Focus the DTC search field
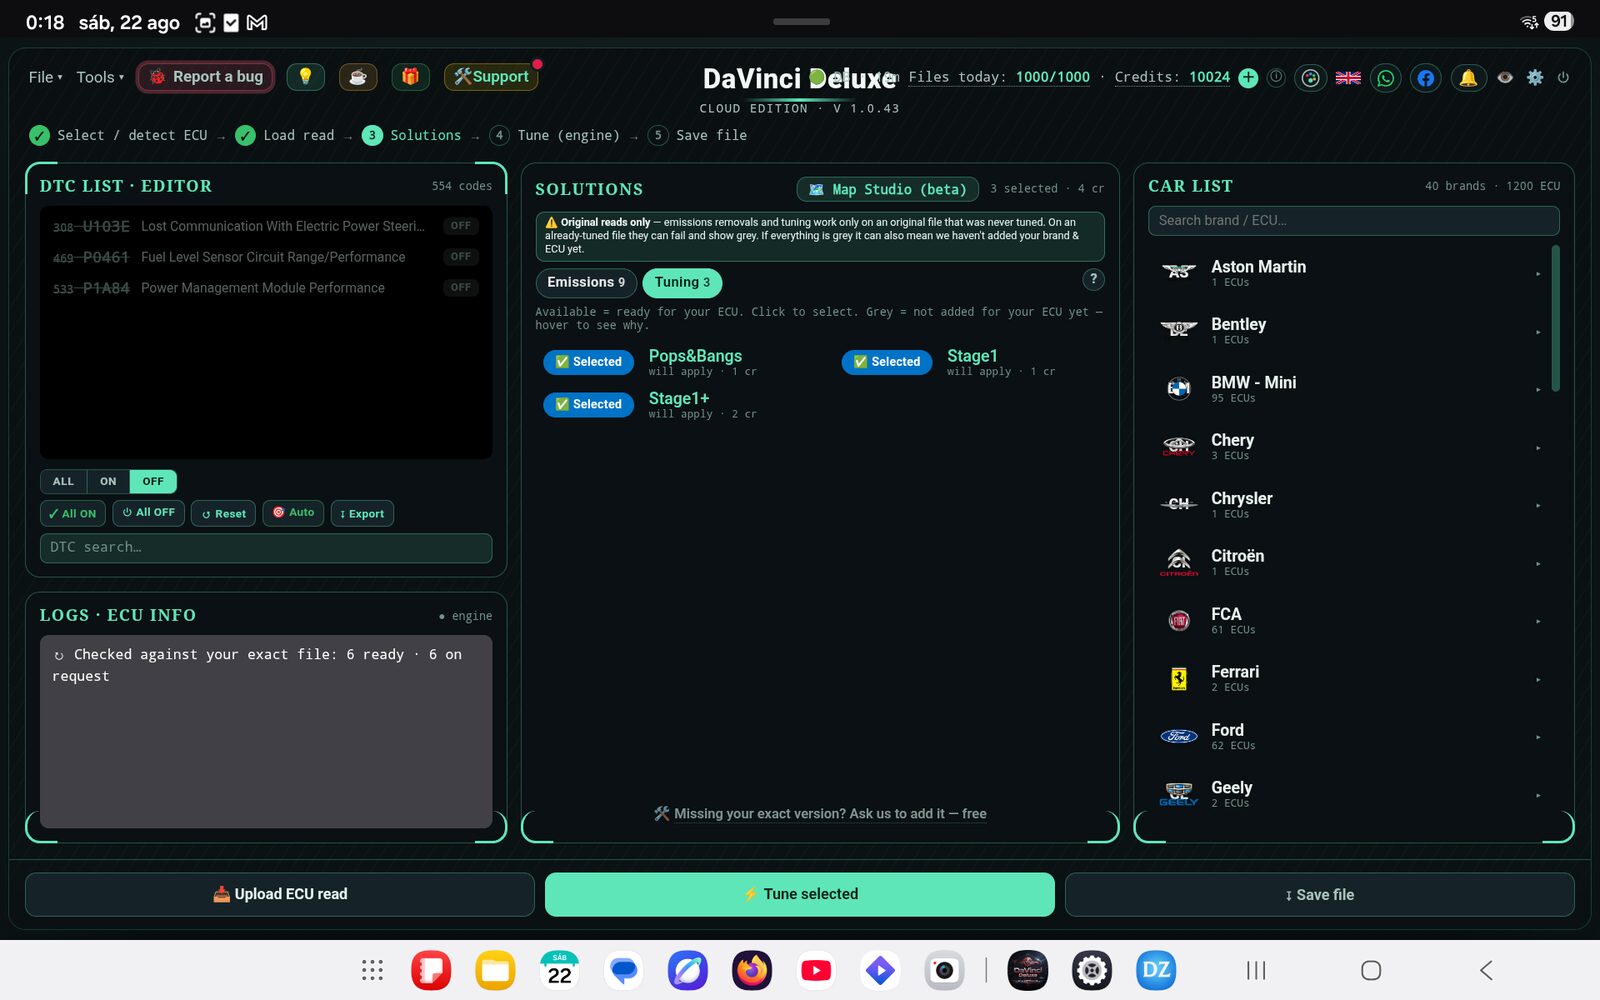The image size is (1600, 1000). pos(266,548)
